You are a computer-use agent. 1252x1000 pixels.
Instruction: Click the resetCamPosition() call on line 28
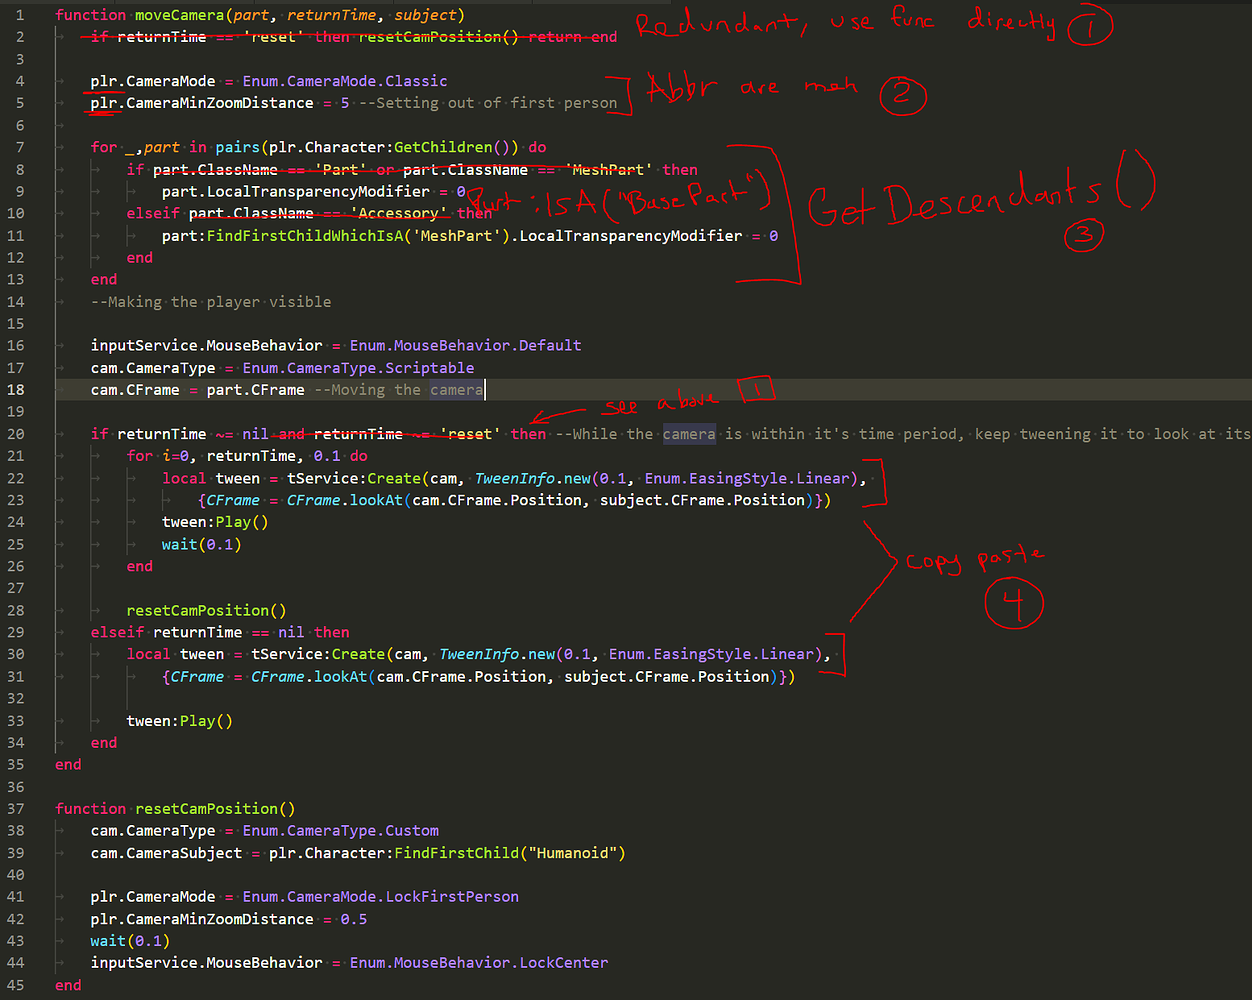[205, 609]
